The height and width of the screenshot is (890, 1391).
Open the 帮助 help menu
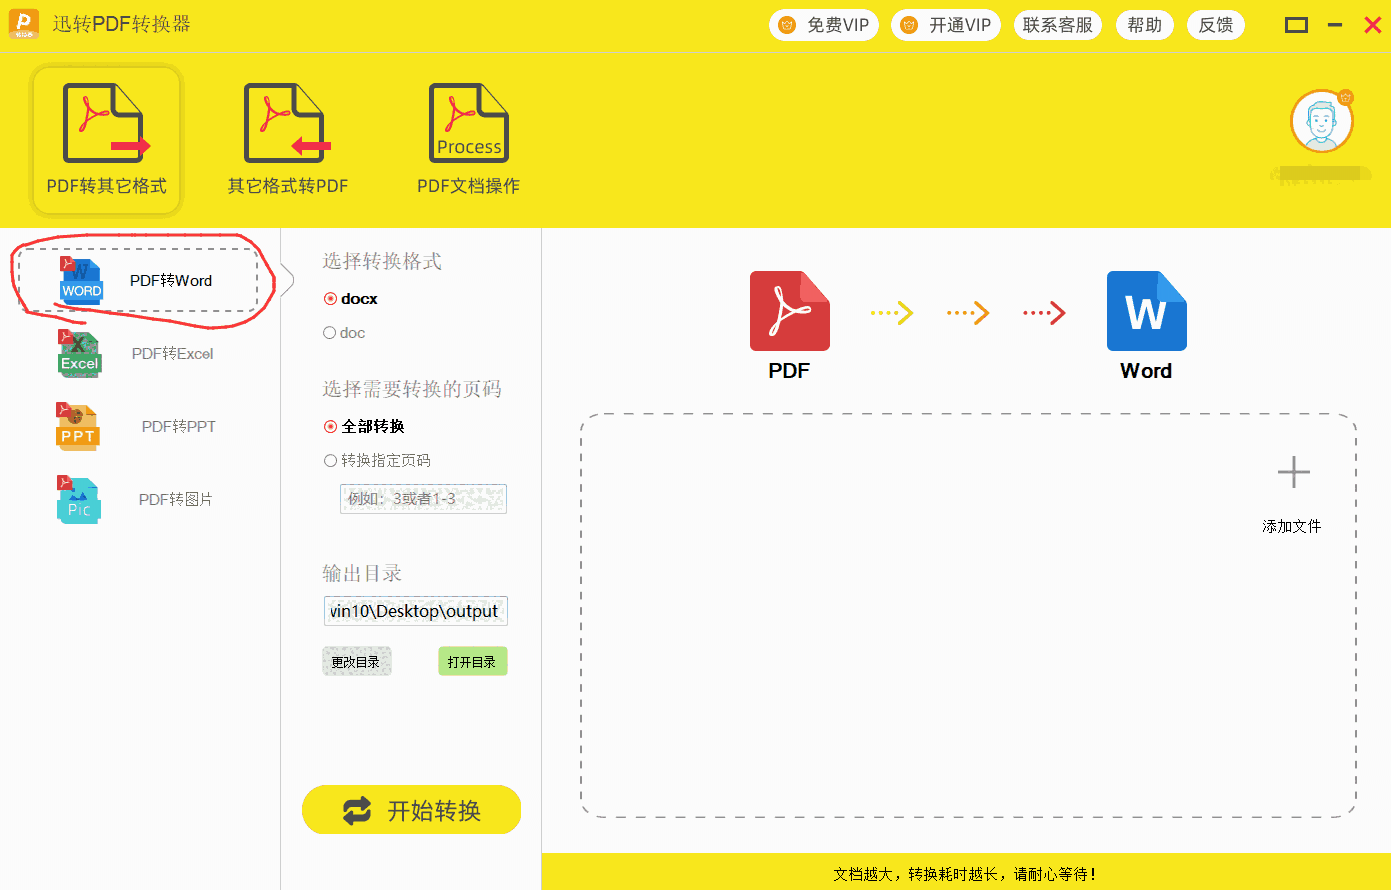tap(1144, 24)
